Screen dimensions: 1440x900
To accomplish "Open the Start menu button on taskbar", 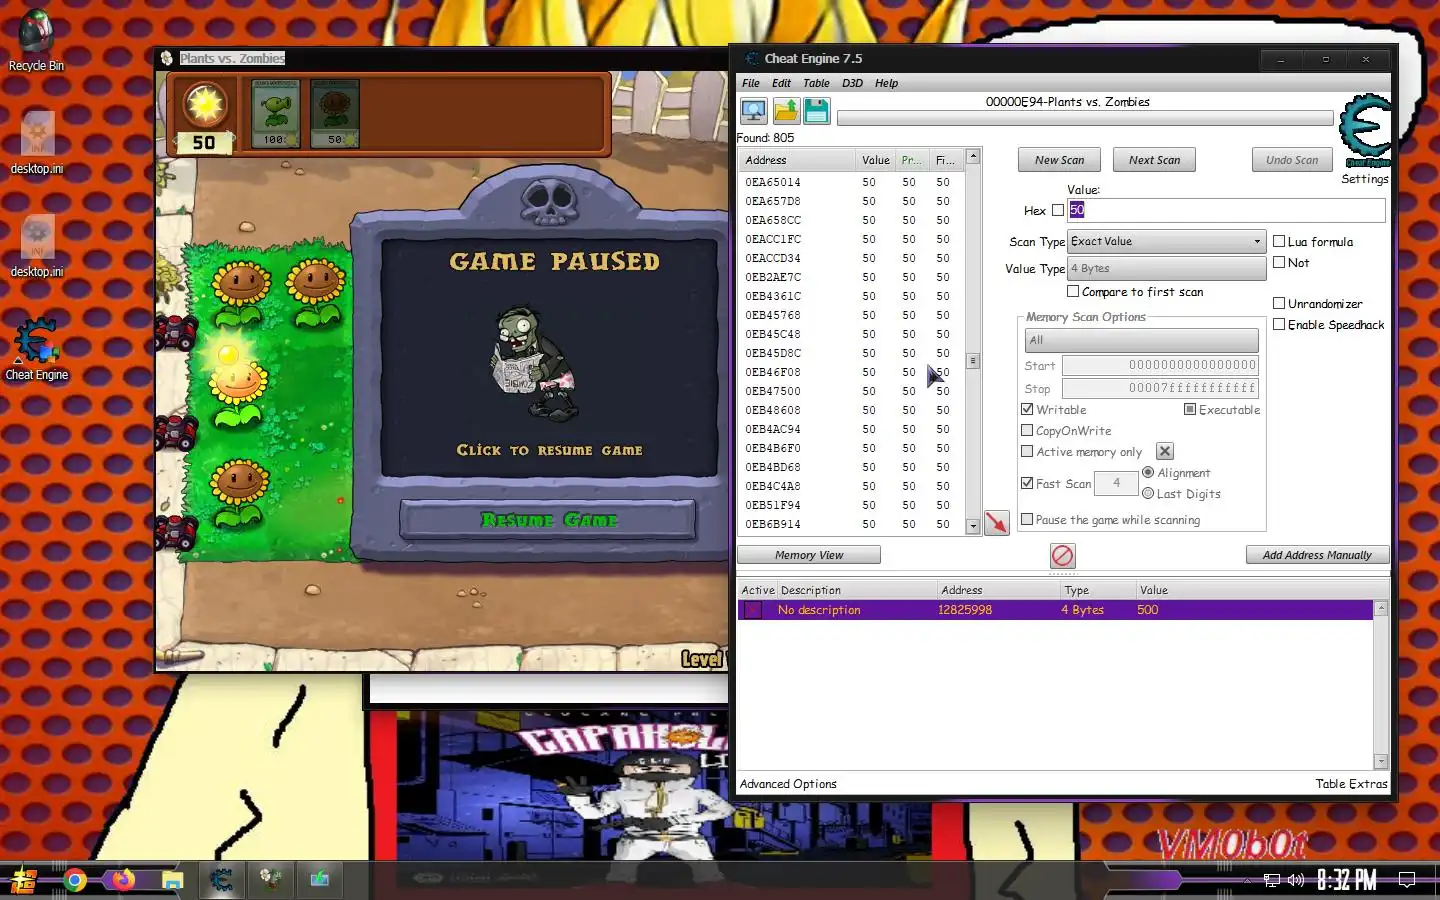I will tap(24, 880).
